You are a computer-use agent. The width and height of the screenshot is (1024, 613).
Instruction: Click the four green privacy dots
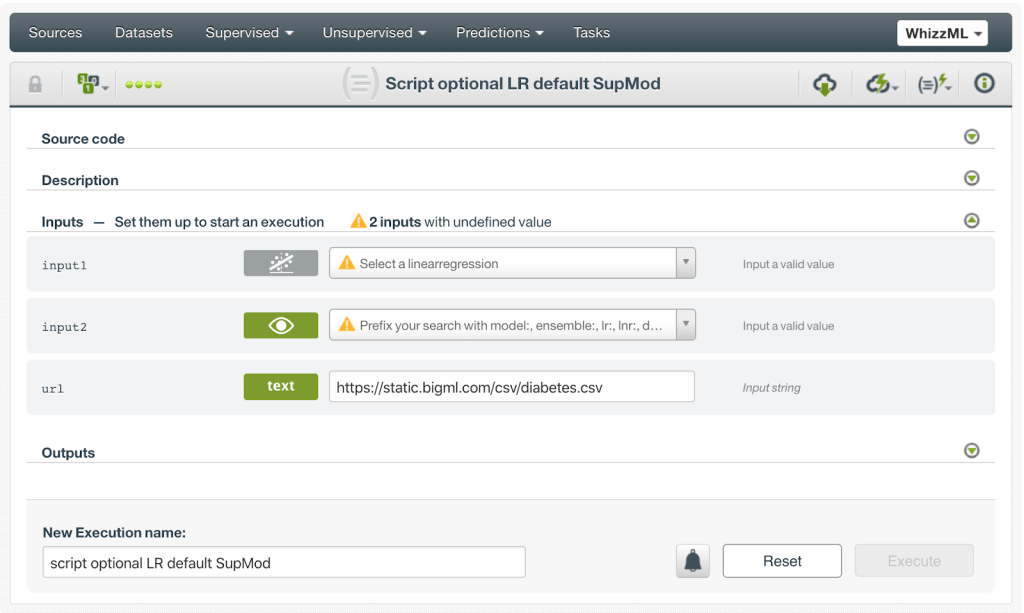[x=143, y=84]
